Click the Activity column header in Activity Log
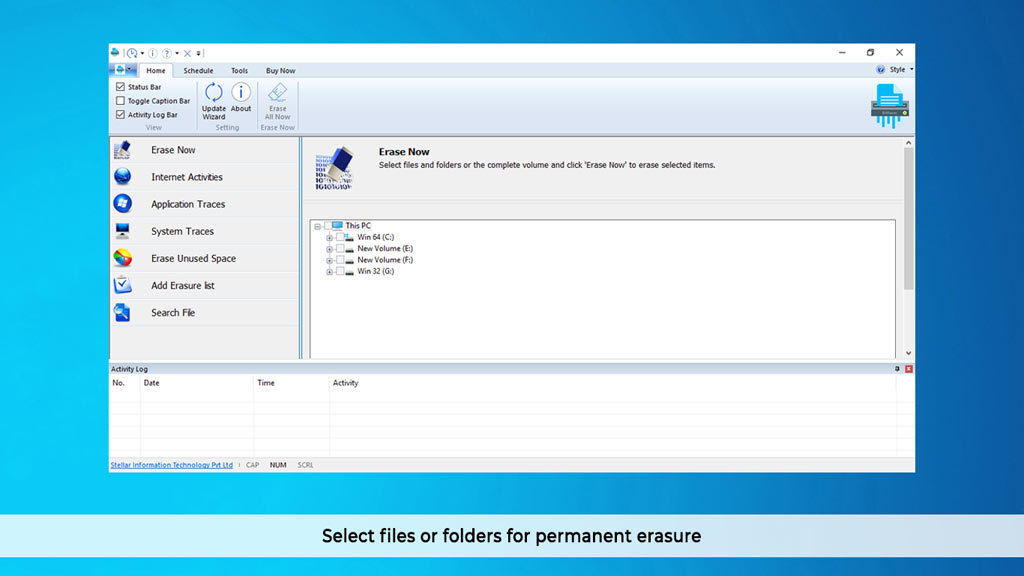The width and height of the screenshot is (1024, 576). point(613,383)
